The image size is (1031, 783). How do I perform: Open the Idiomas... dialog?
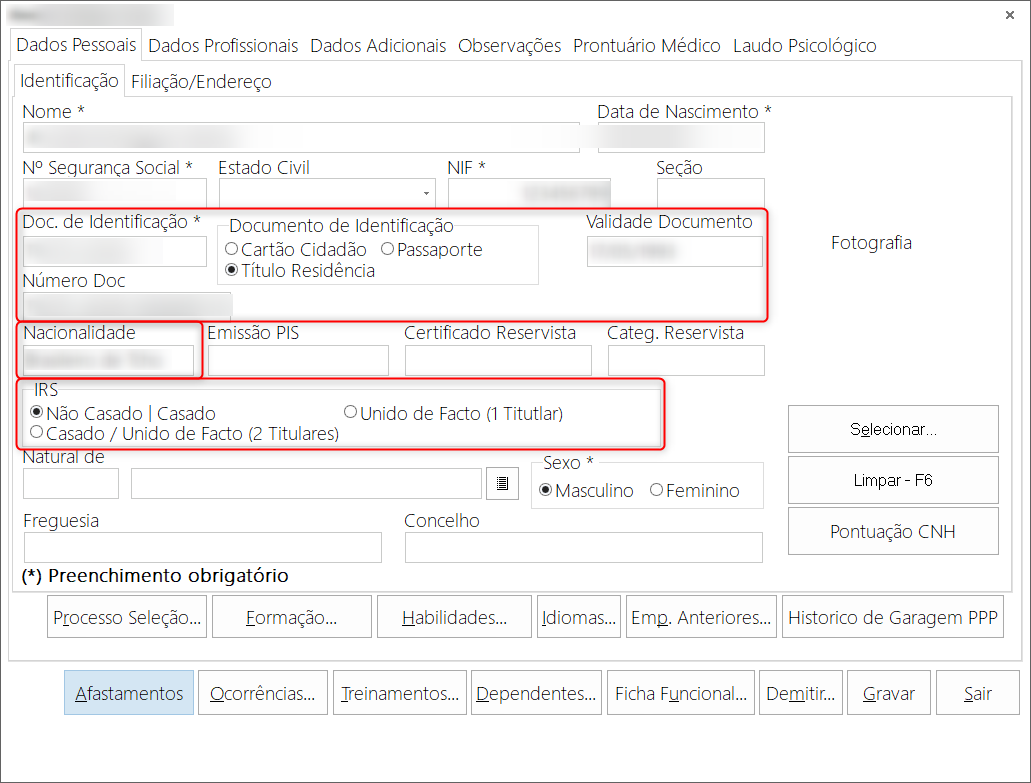tap(579, 617)
